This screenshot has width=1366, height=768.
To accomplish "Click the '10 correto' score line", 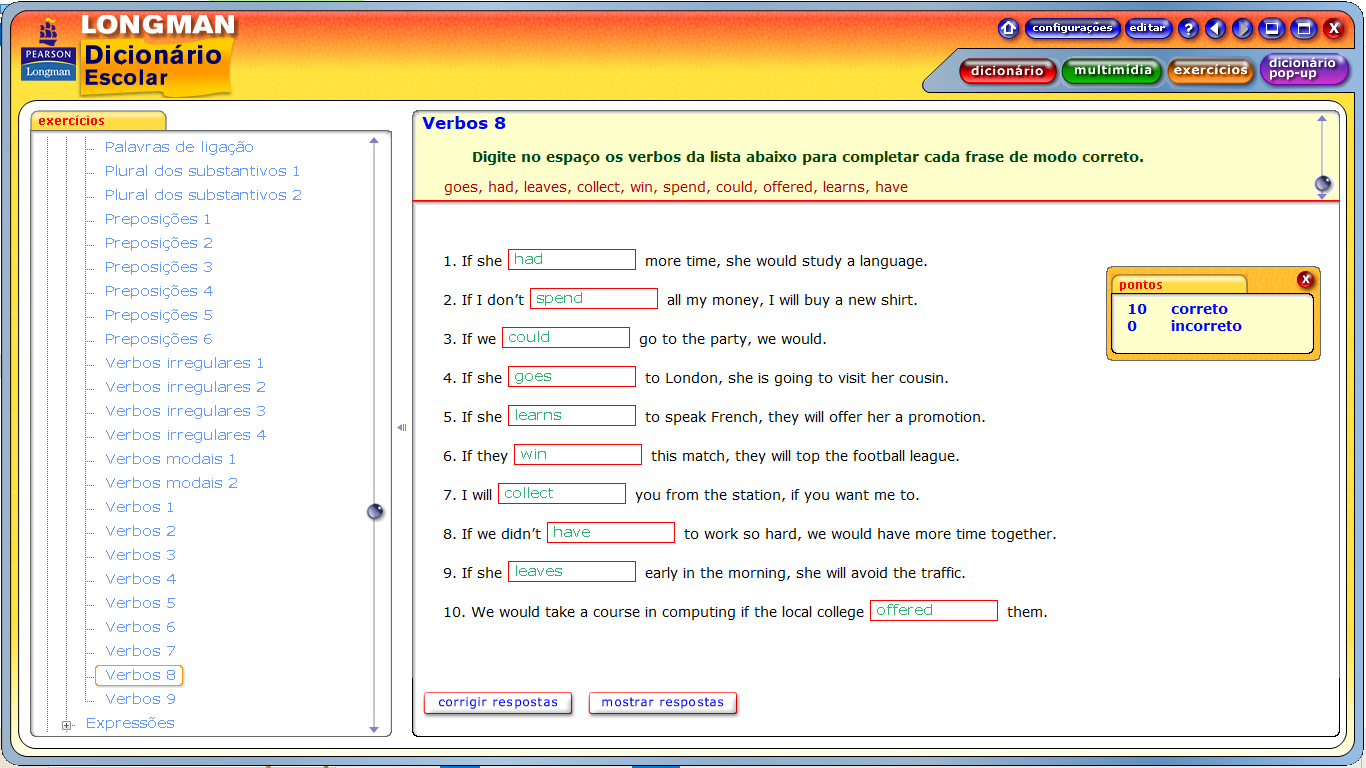I will point(1177,309).
